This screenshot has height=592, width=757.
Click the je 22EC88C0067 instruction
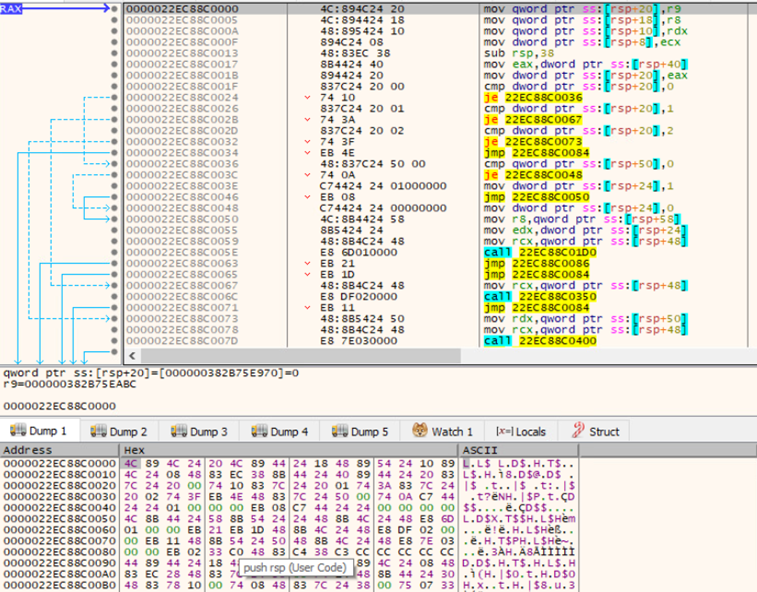click(x=525, y=119)
